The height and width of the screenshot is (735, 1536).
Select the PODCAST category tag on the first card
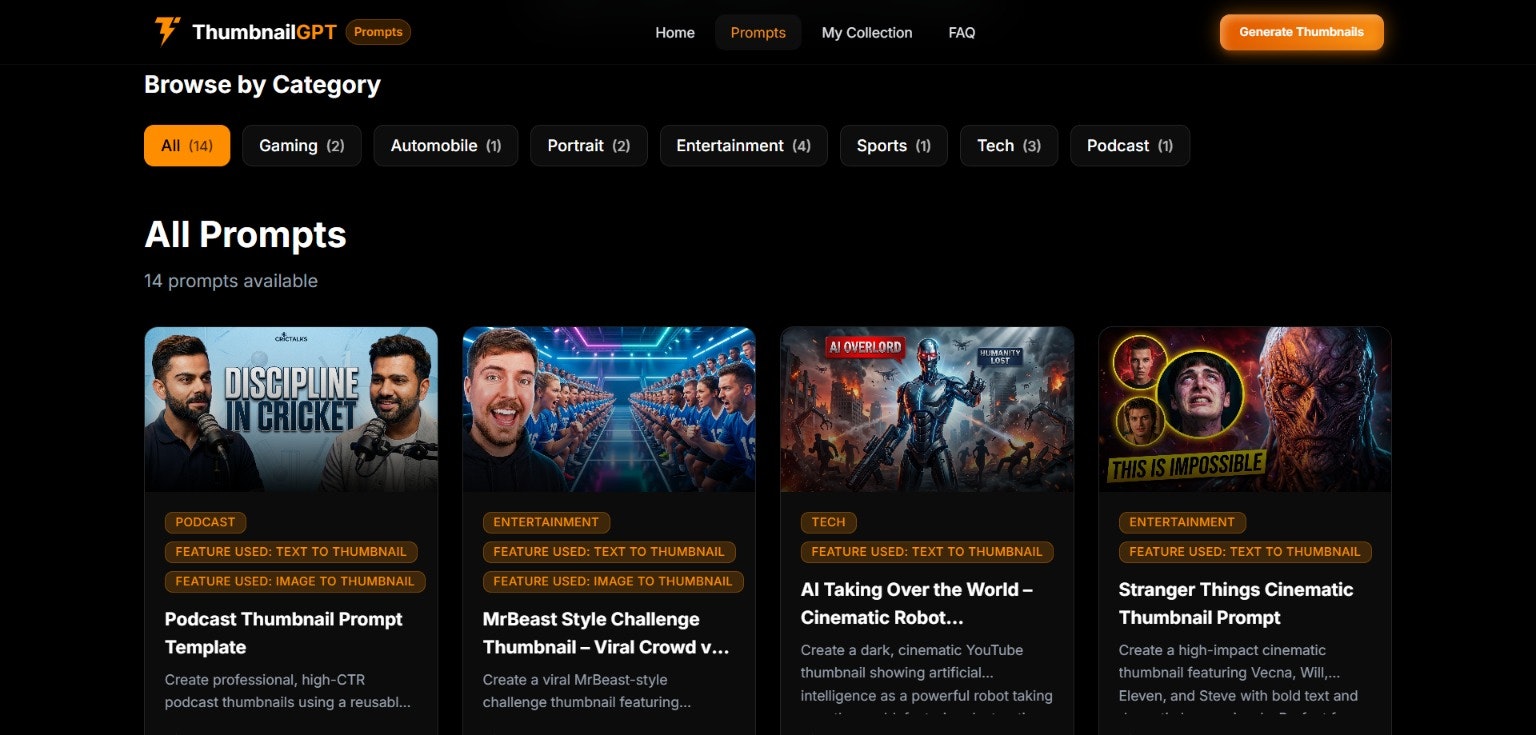coord(205,521)
